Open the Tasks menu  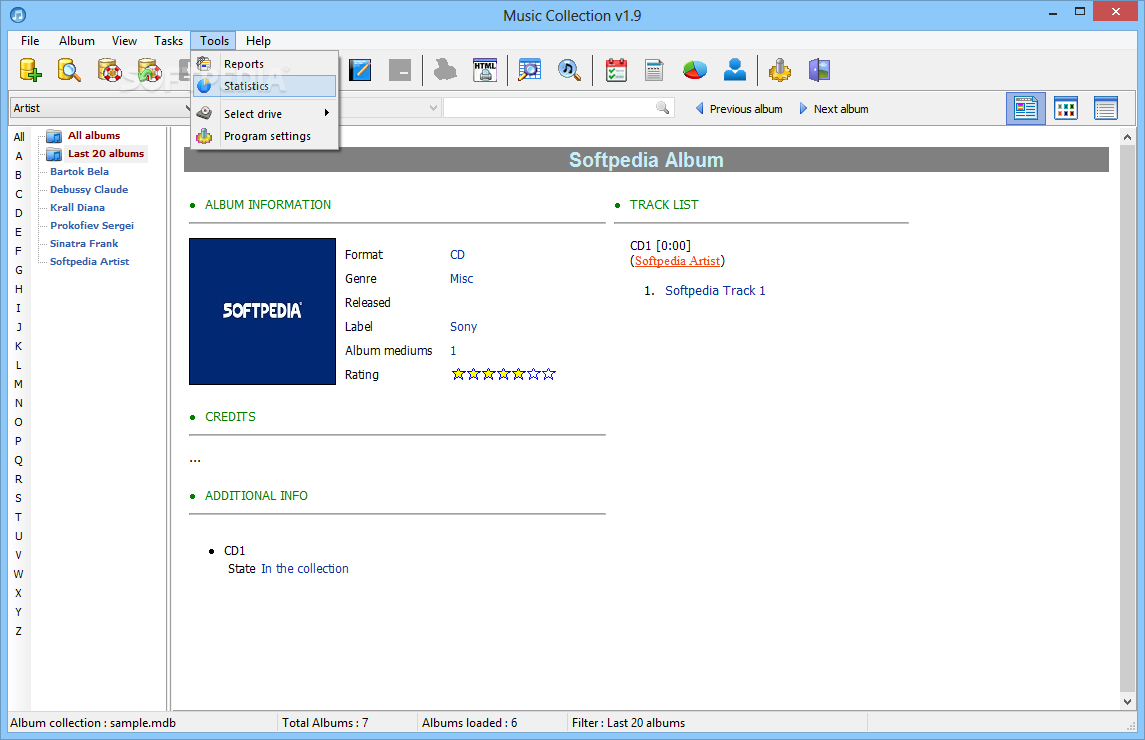coord(168,41)
